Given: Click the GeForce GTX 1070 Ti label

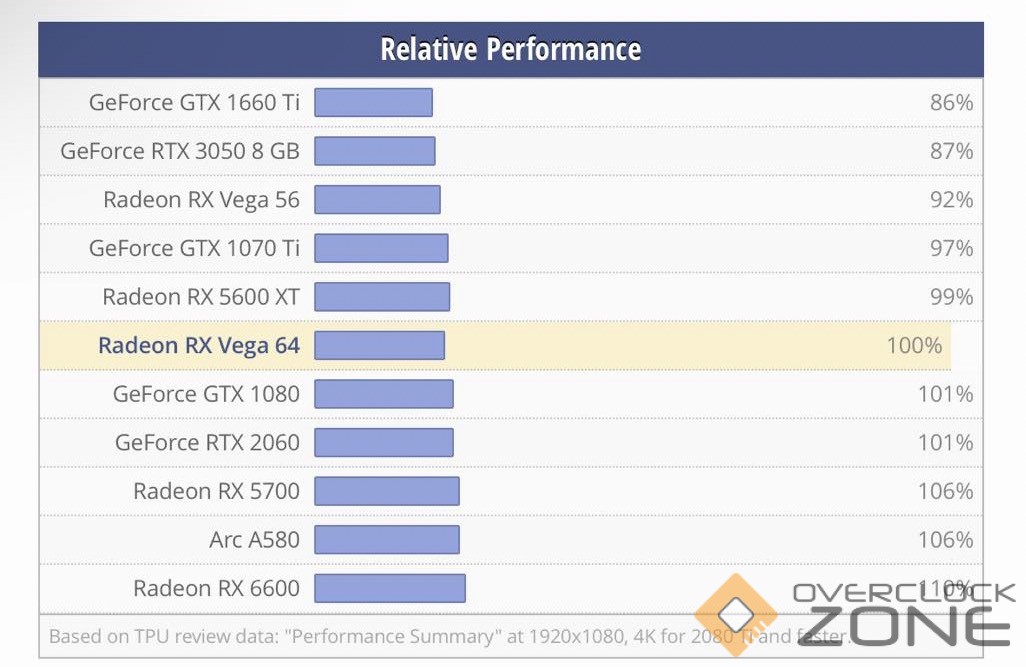Looking at the screenshot, I should coord(194,248).
